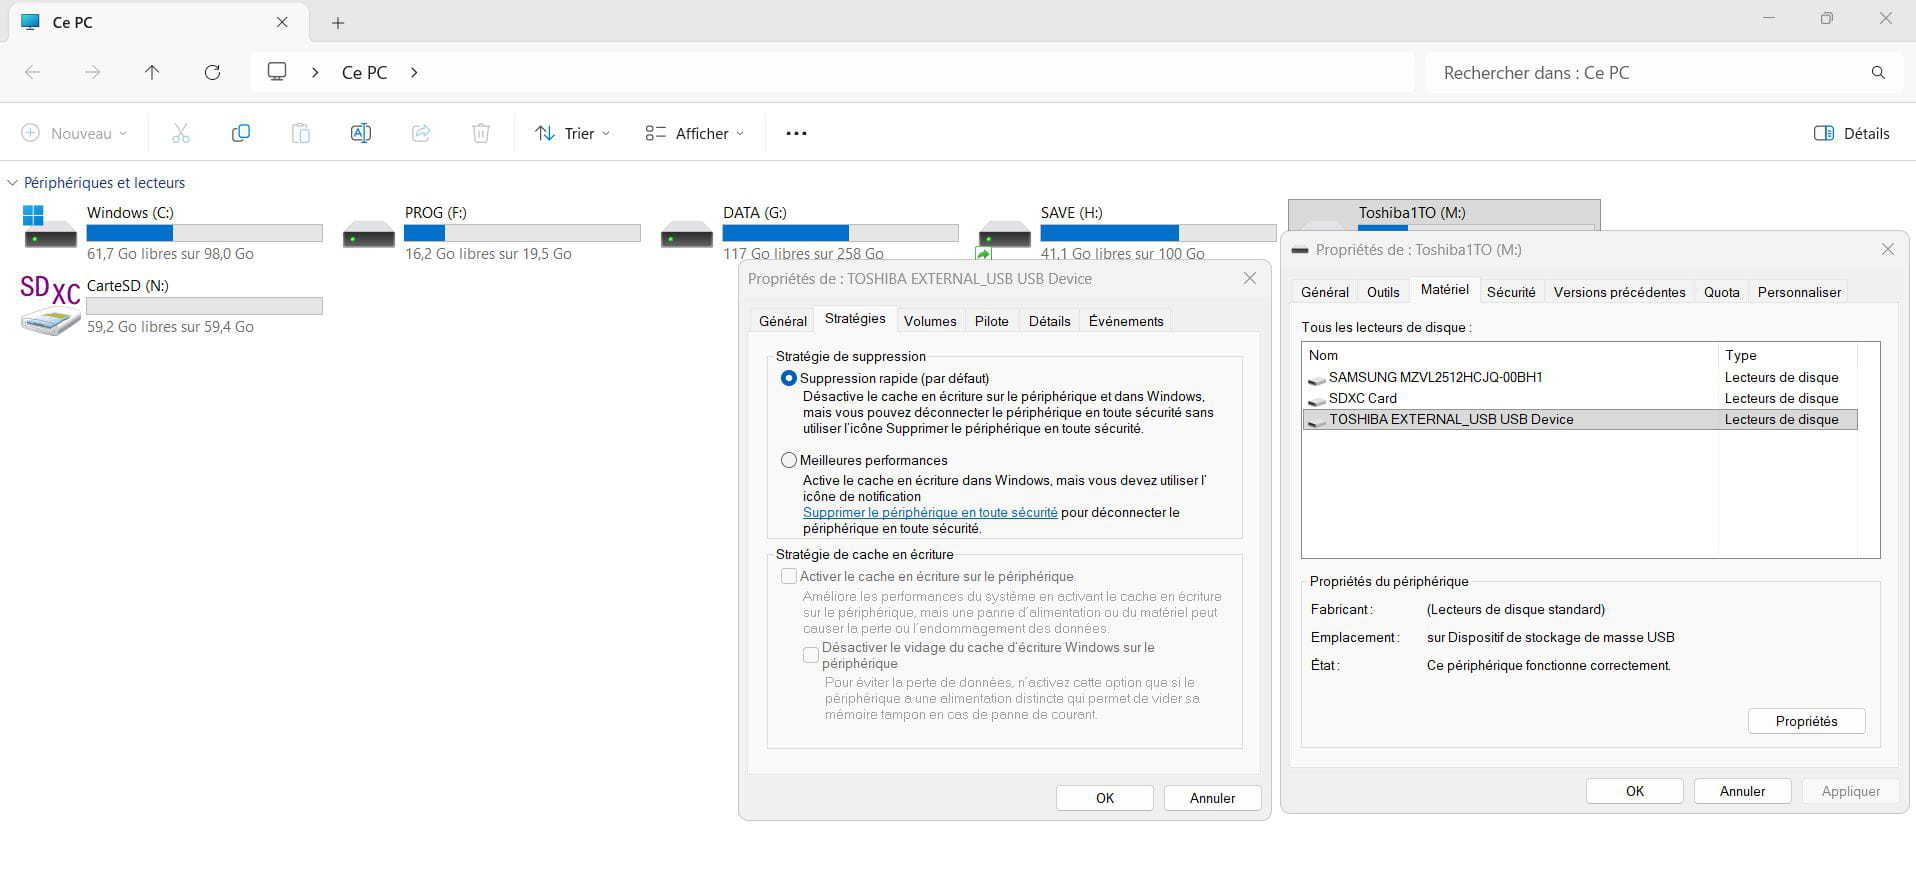
Task: Go back with the Explorer back arrow
Action: click(x=32, y=72)
